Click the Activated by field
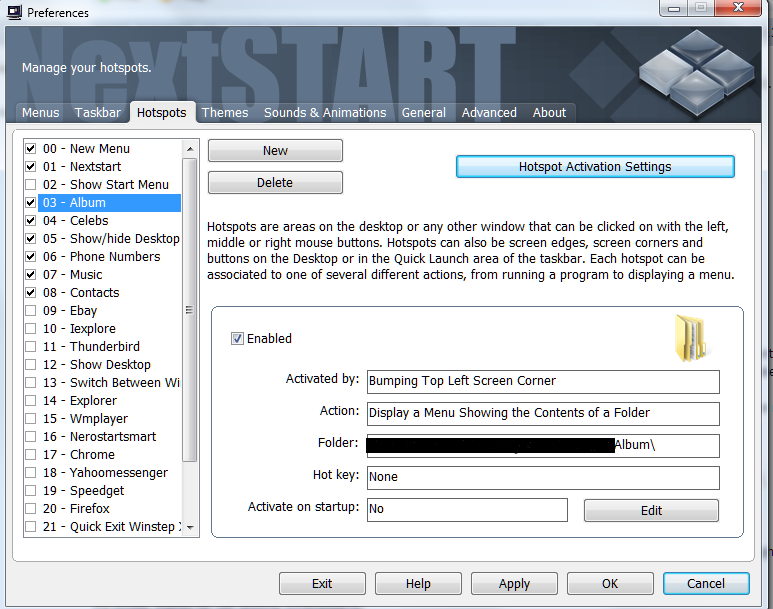 coord(543,381)
